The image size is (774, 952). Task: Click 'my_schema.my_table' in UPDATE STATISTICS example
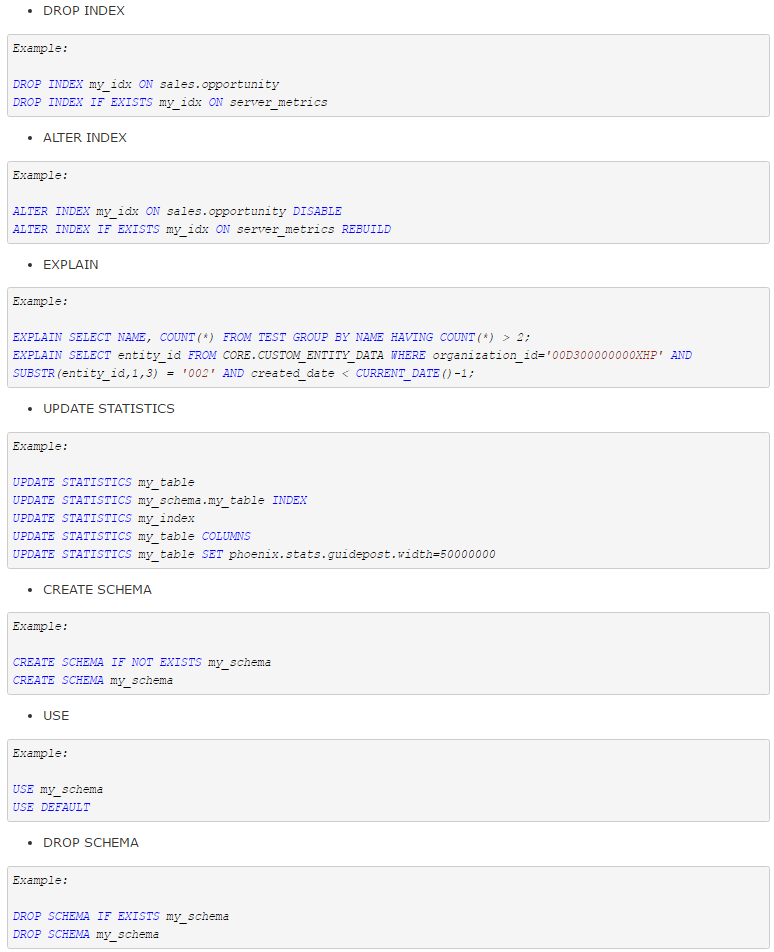(201, 500)
